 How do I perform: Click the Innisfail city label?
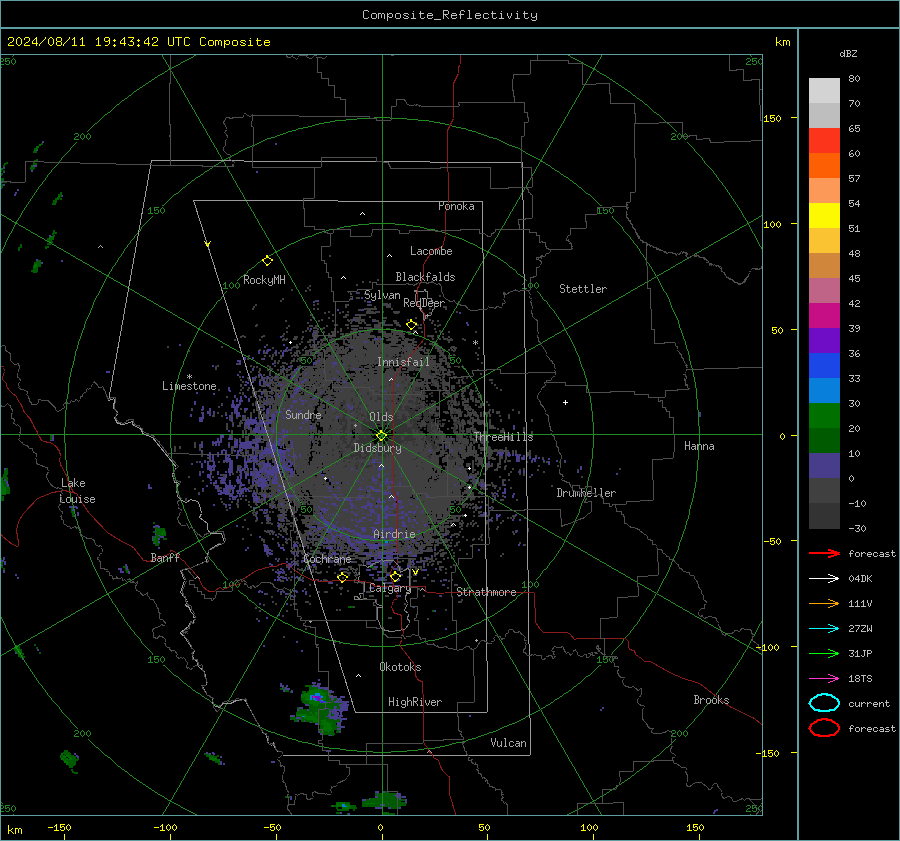point(403,362)
